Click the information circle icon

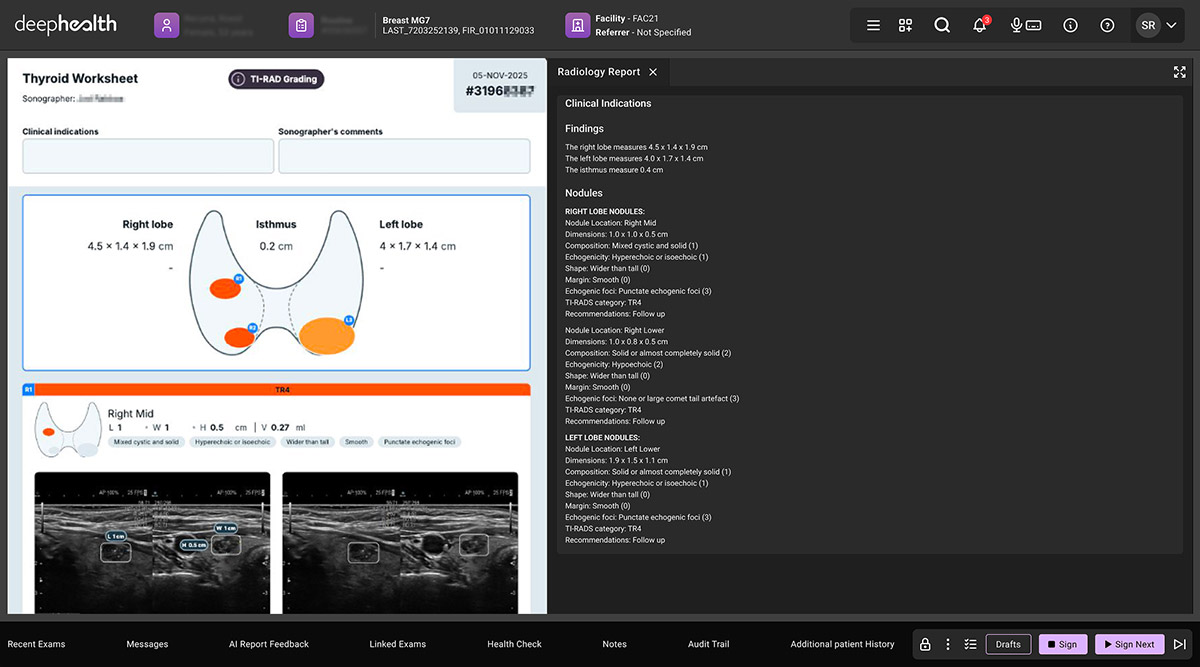pos(1071,25)
